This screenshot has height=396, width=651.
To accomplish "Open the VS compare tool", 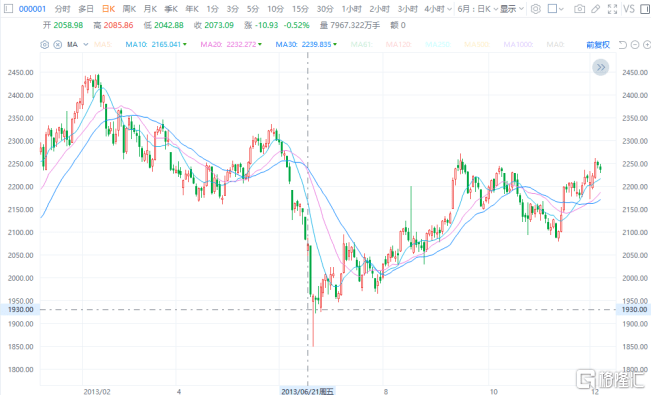I will click(x=629, y=9).
